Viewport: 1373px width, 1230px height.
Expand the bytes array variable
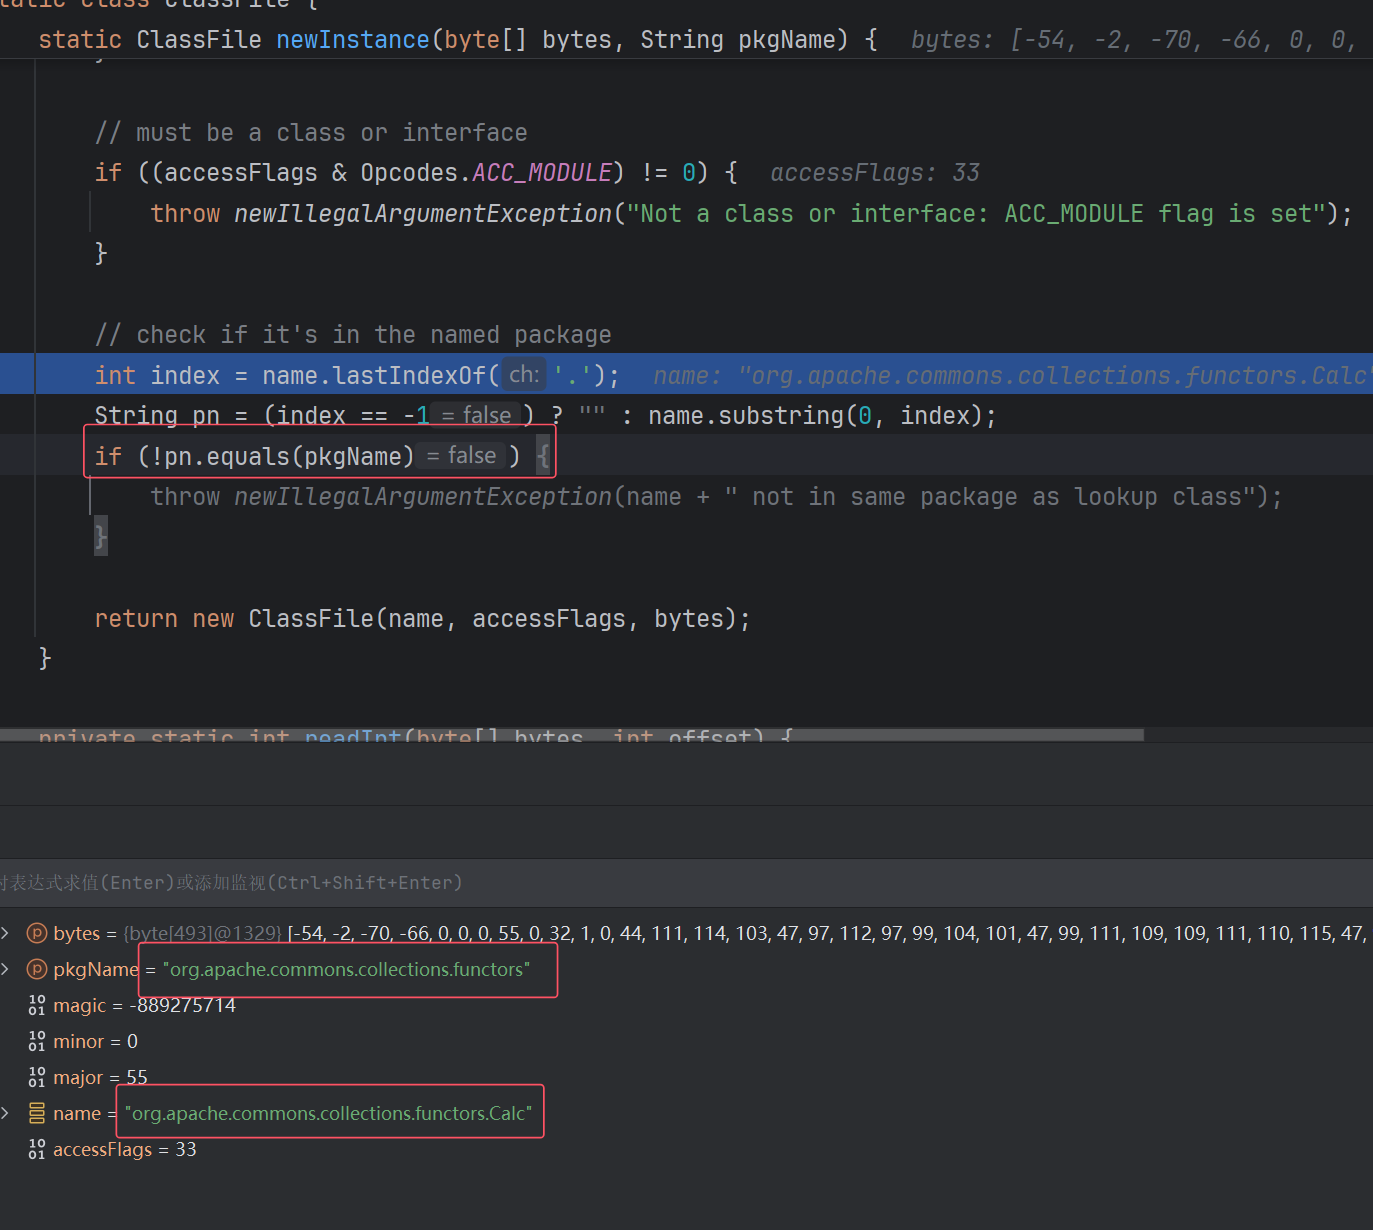(x=6, y=933)
